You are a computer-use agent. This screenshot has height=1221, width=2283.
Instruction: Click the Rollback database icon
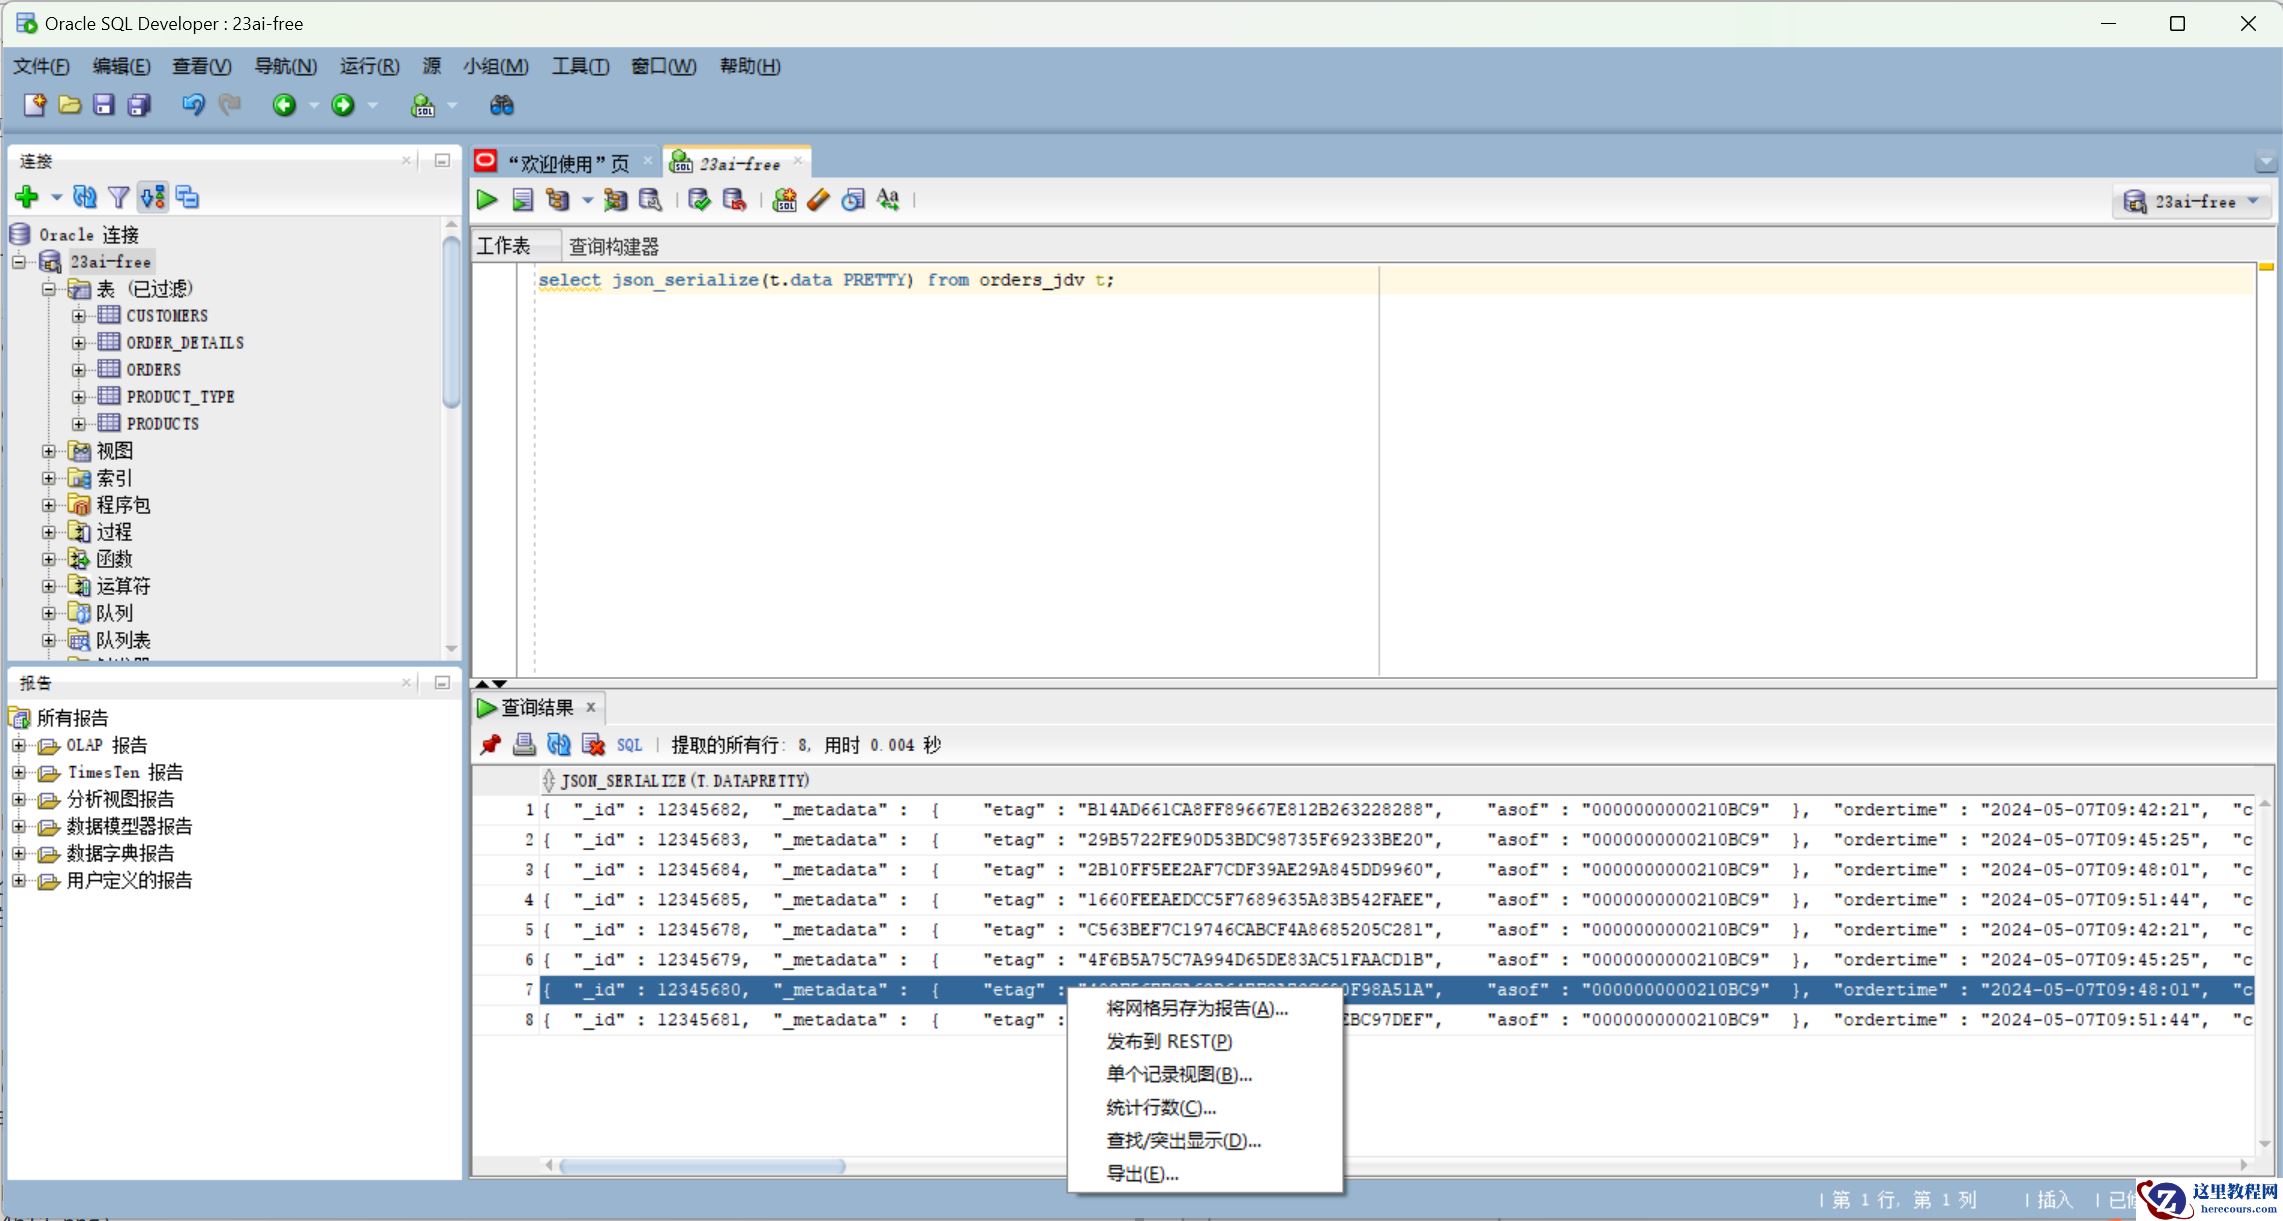coord(734,200)
